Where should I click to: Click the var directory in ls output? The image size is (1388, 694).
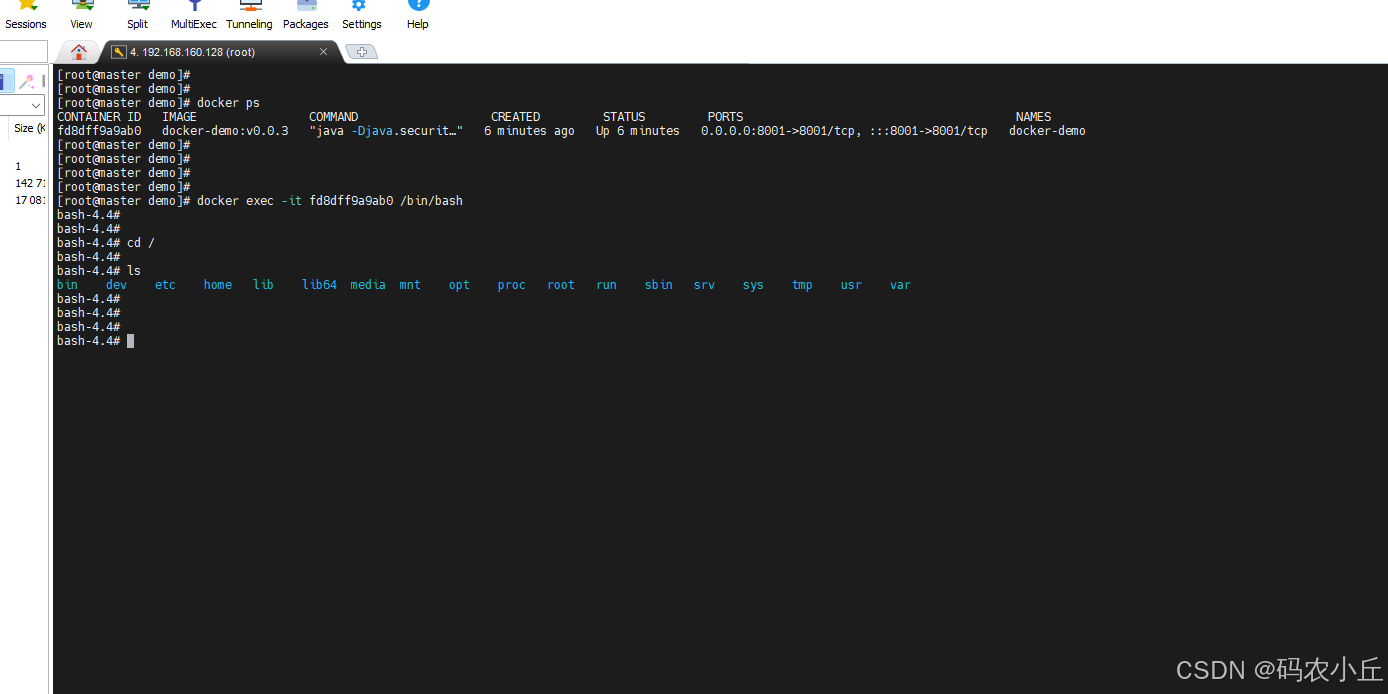pyautogui.click(x=900, y=285)
